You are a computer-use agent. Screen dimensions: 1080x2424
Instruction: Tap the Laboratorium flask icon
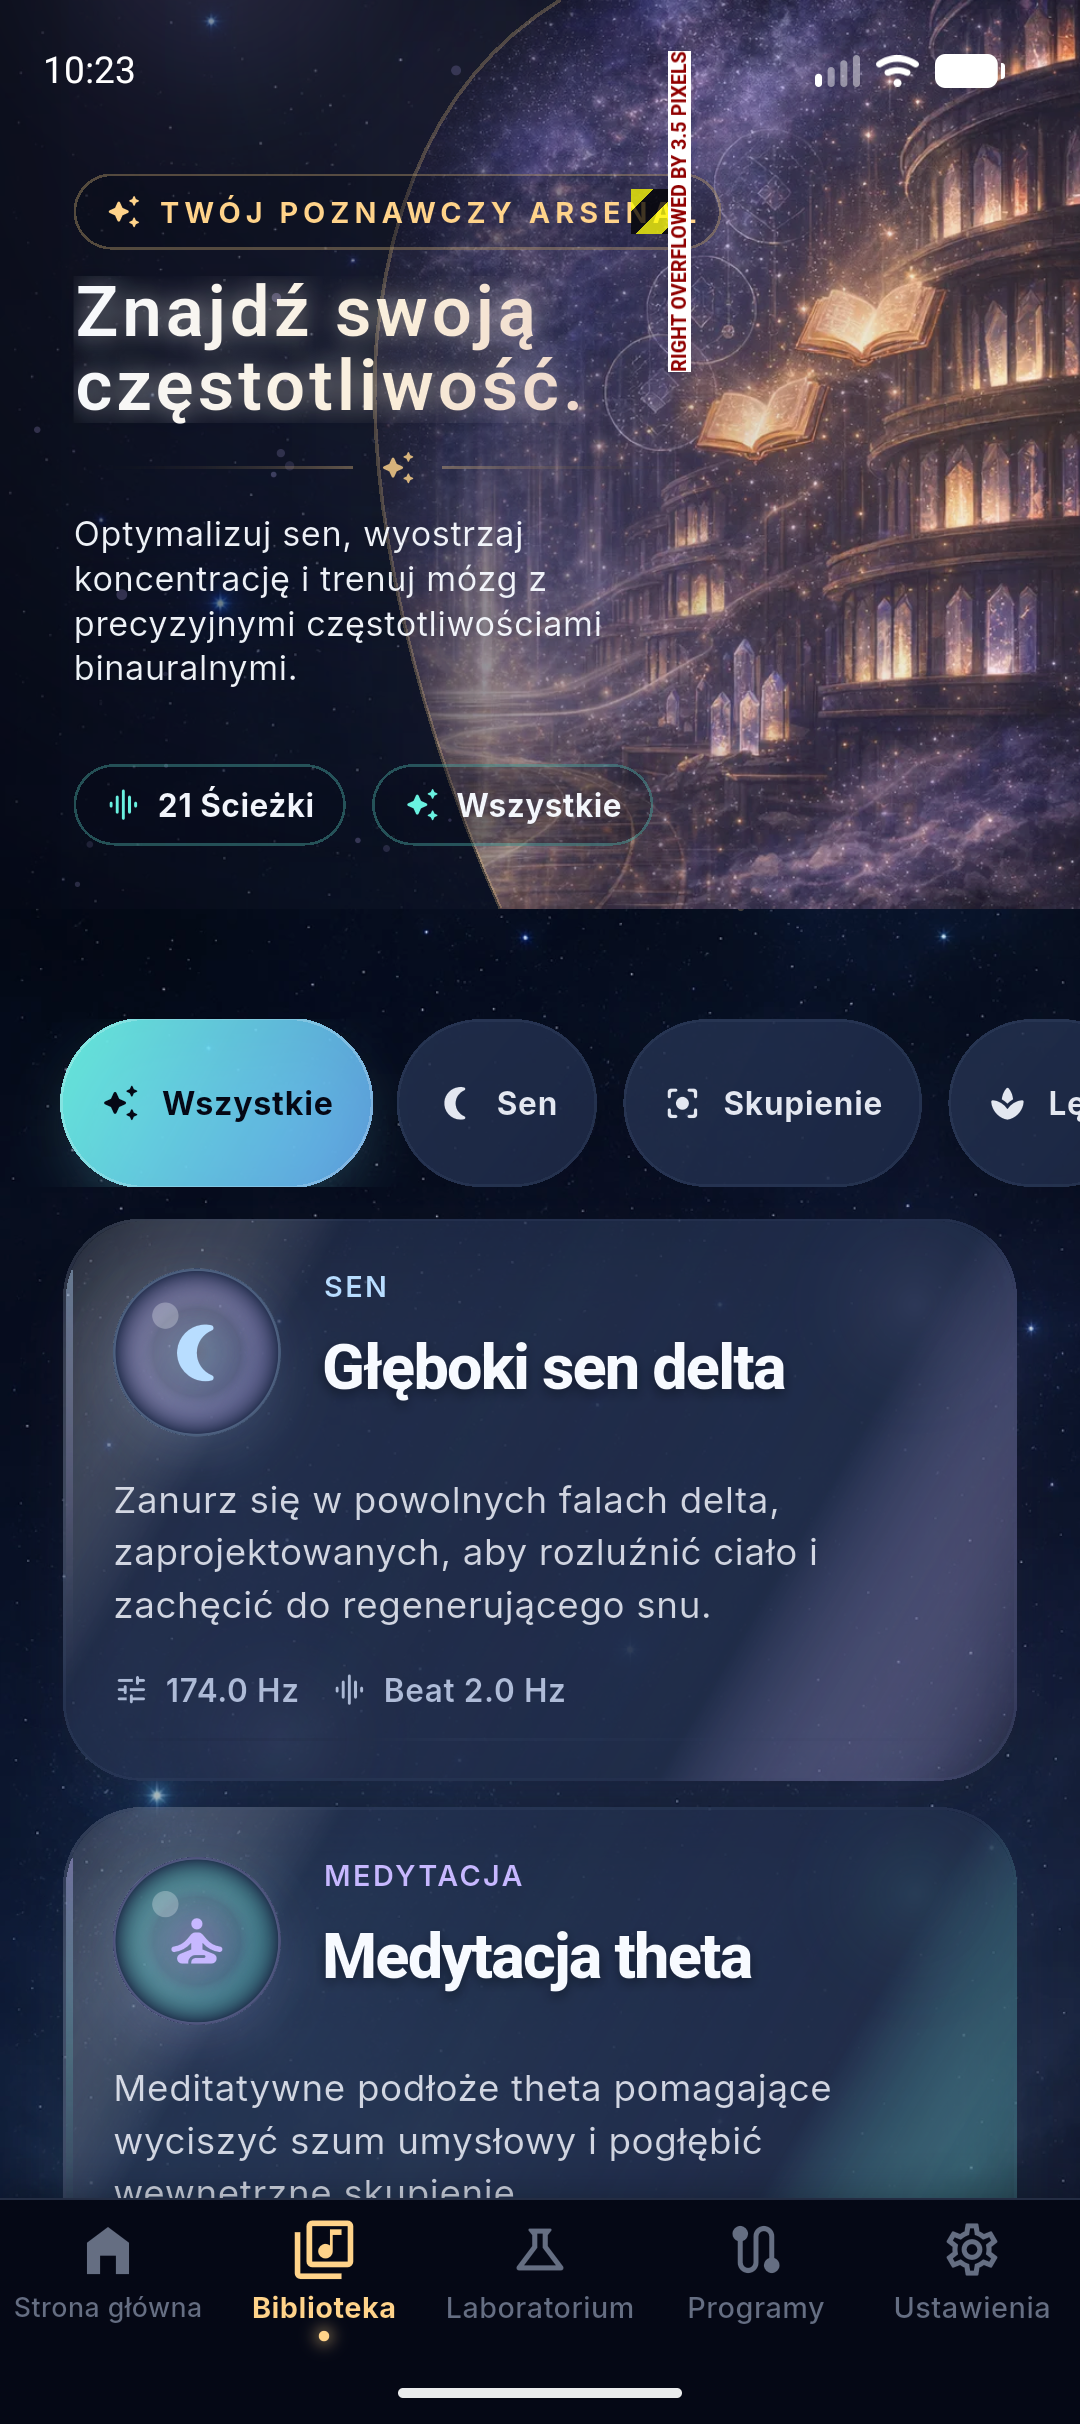[540, 2250]
